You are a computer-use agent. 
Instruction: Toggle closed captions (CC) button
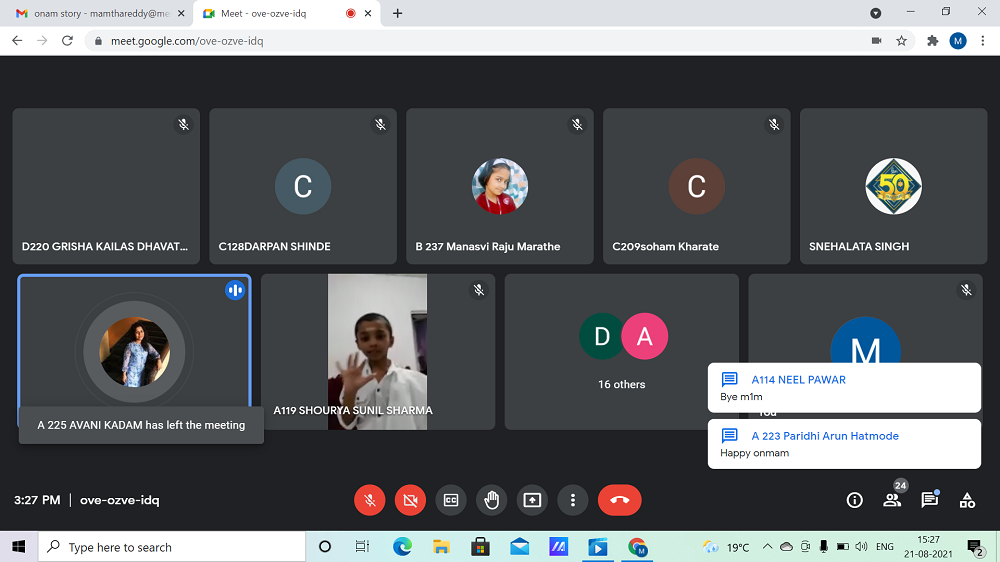click(451, 500)
